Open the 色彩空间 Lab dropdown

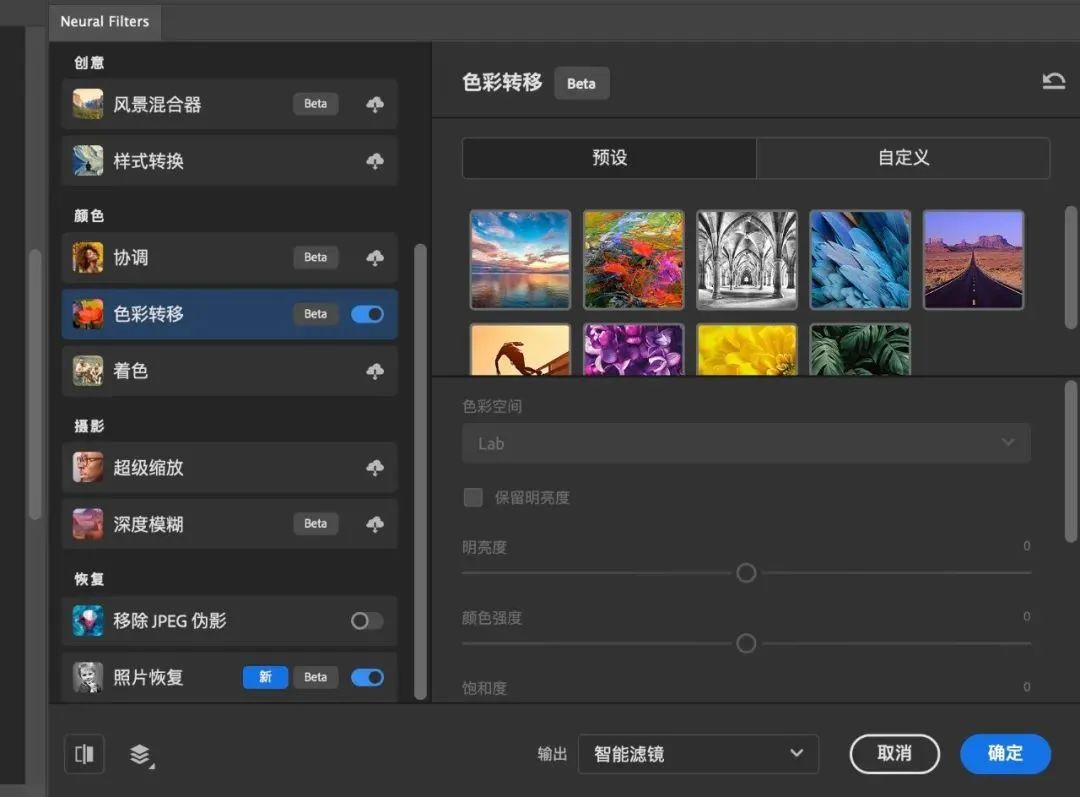click(746, 443)
